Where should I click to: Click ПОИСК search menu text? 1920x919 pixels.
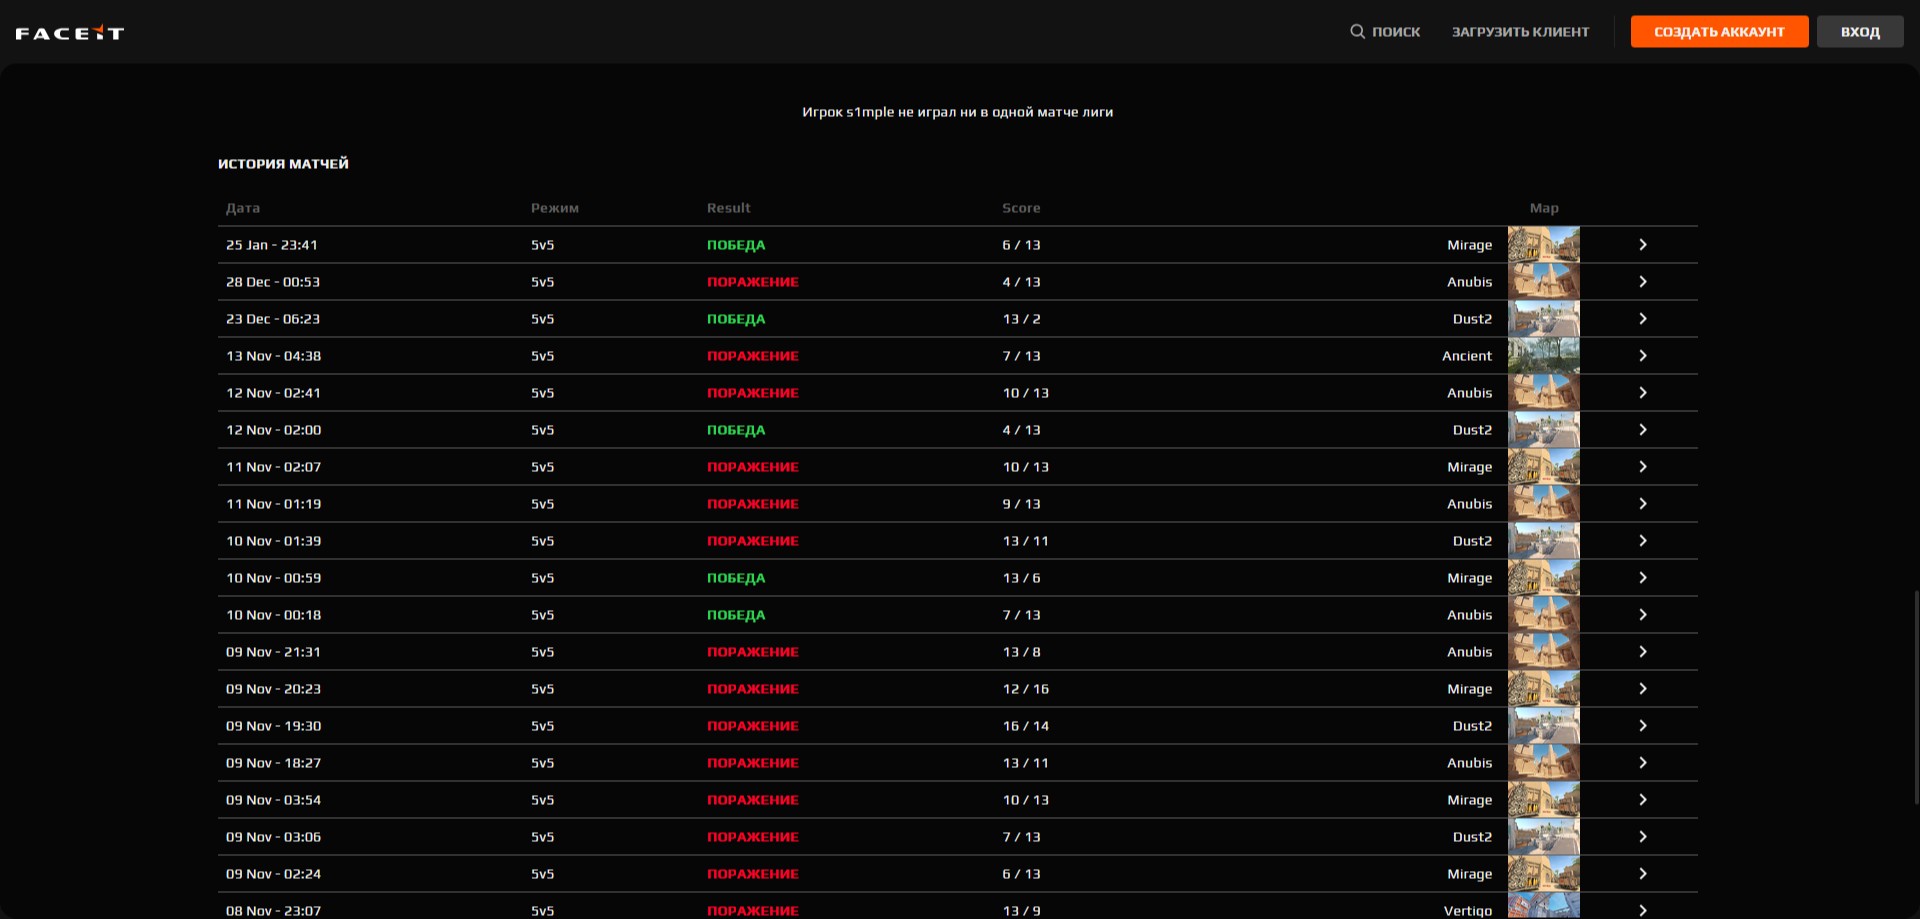(1395, 32)
